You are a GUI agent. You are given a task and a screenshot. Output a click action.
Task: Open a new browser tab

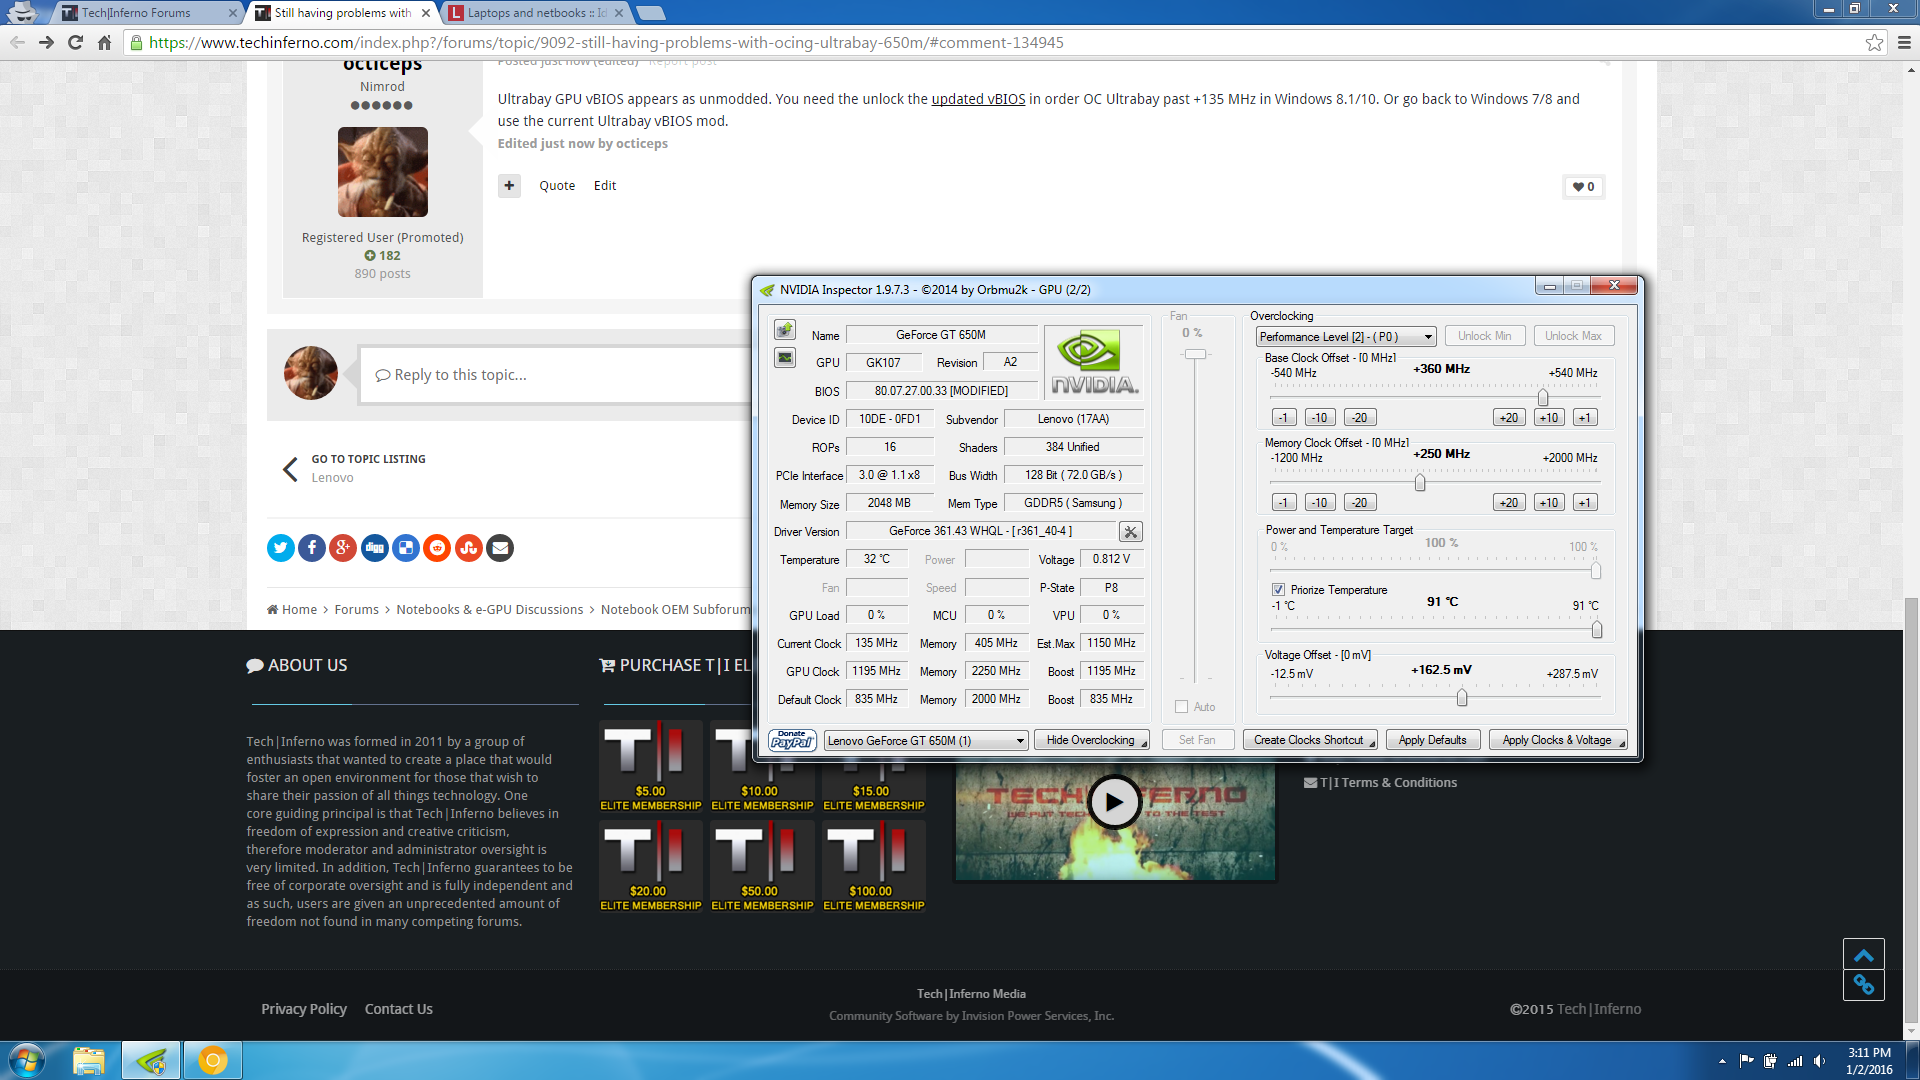(651, 13)
